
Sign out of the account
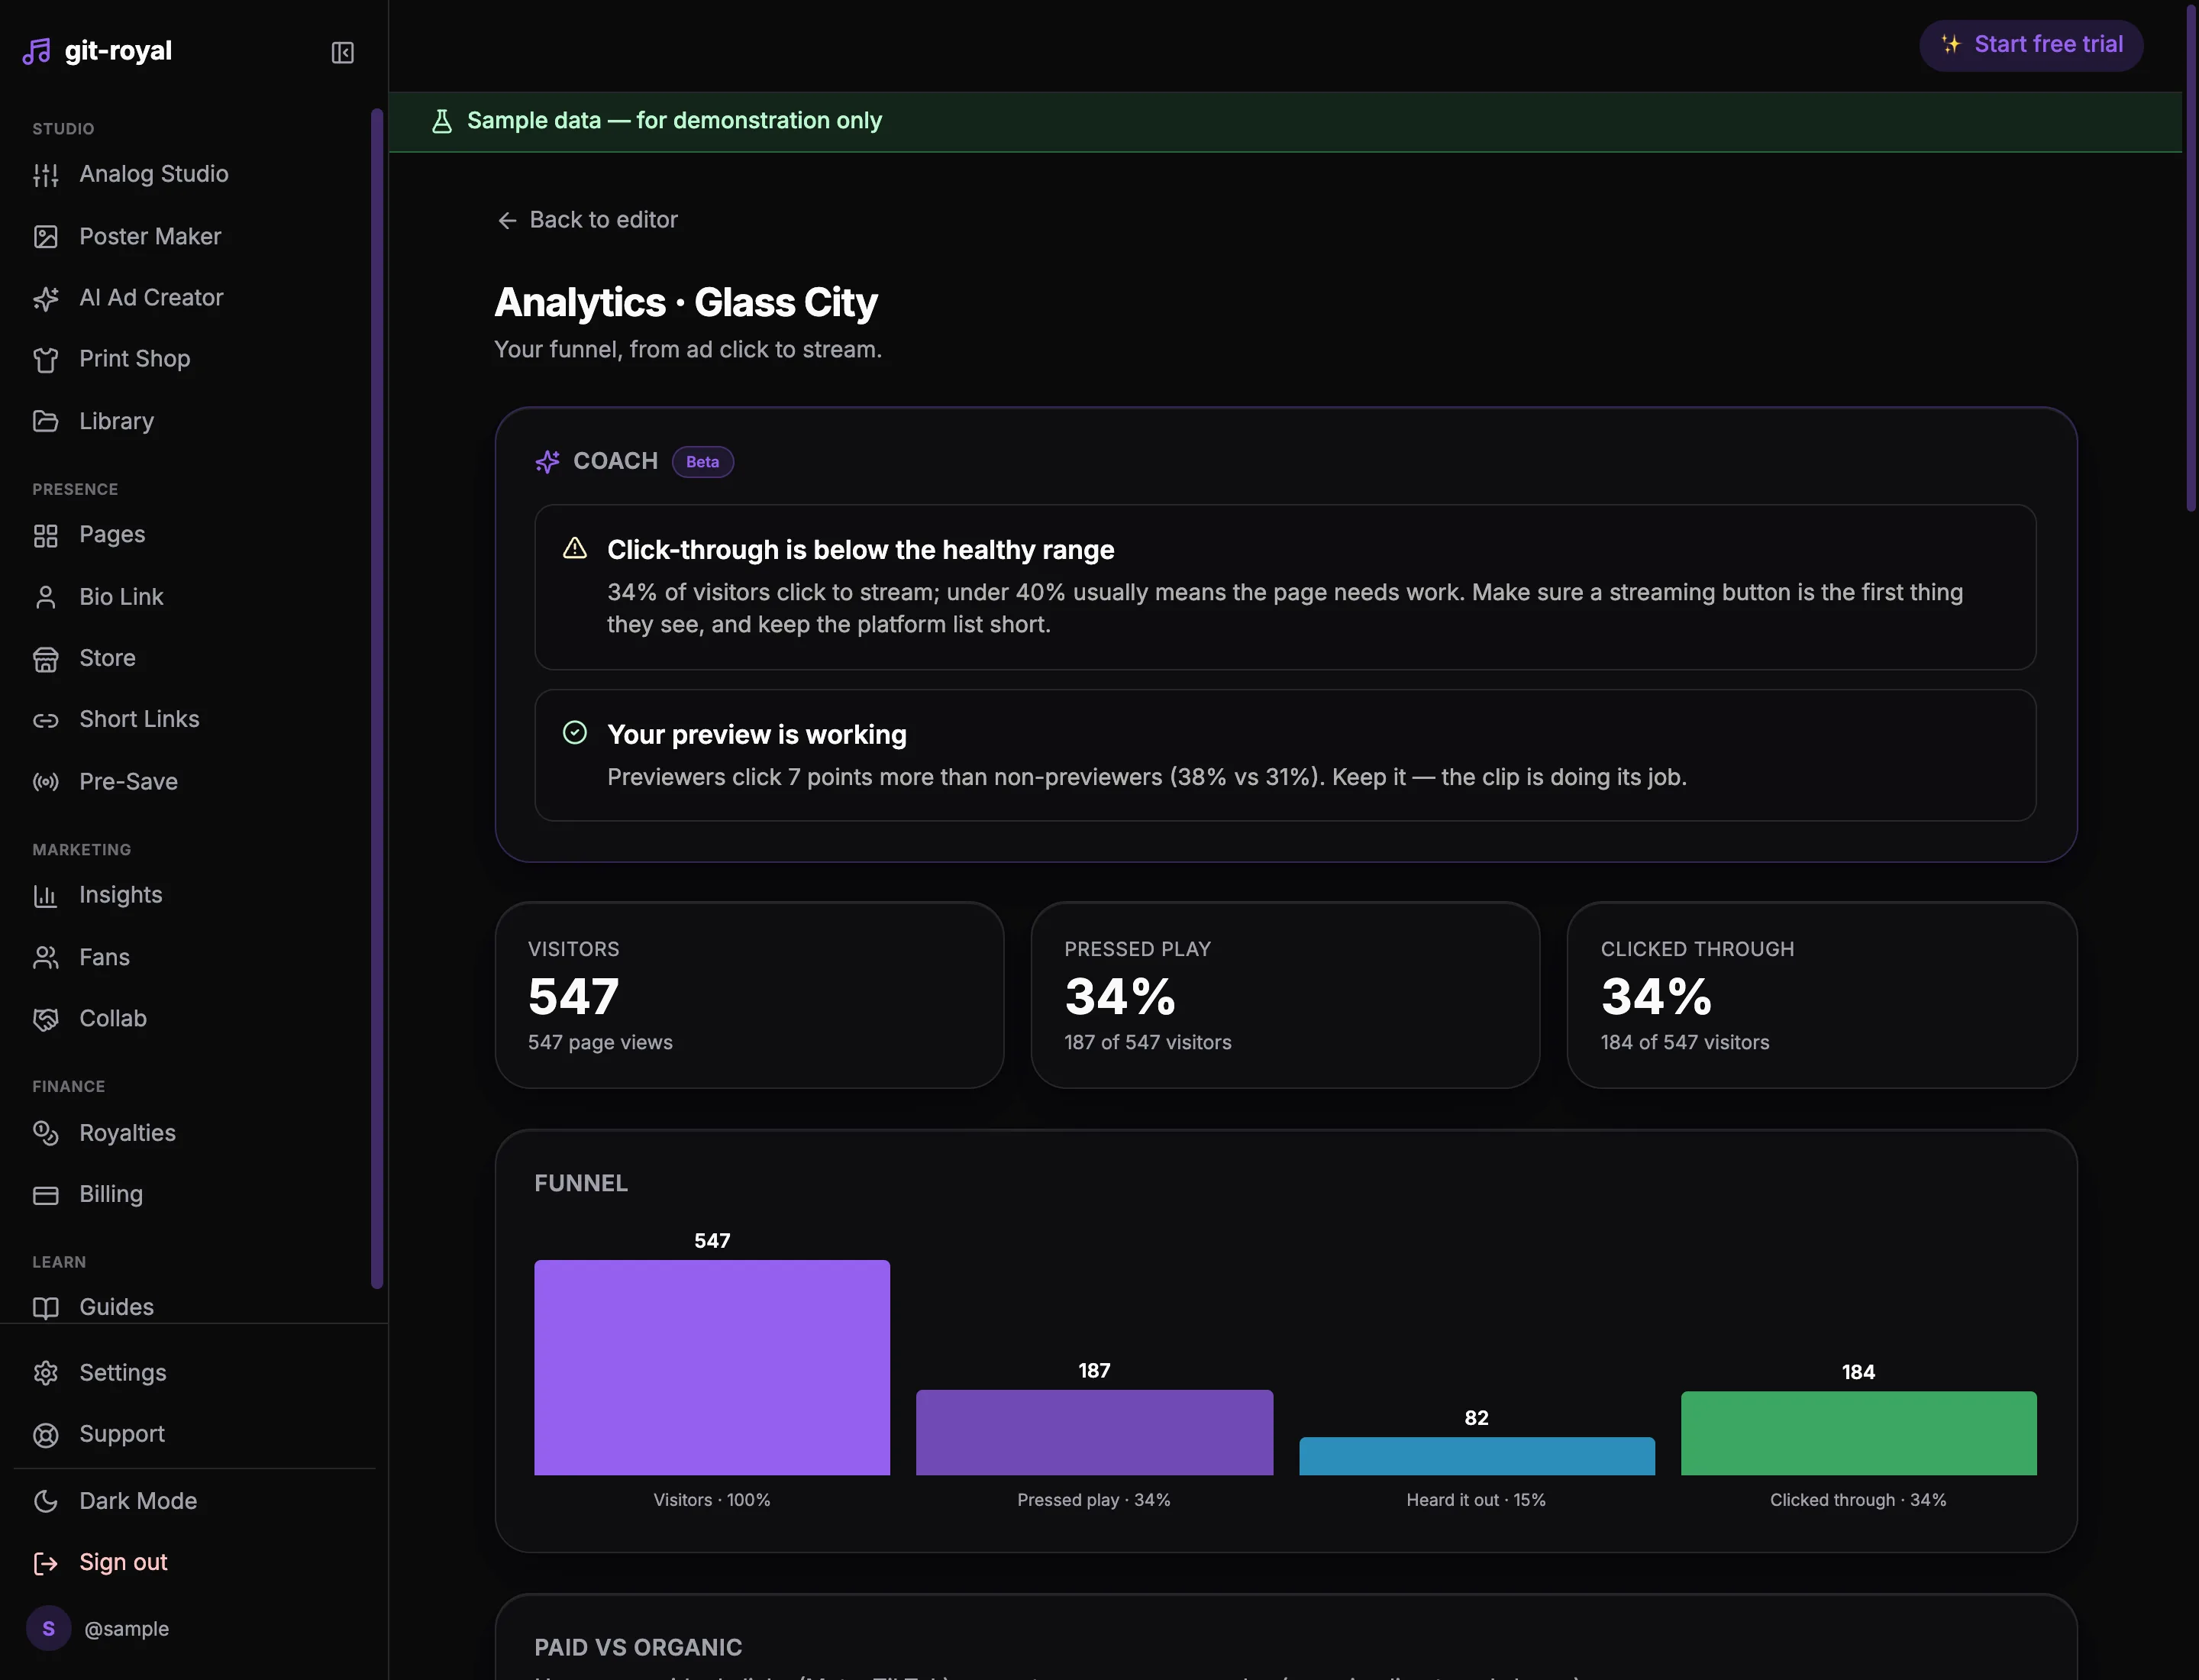194,1562
